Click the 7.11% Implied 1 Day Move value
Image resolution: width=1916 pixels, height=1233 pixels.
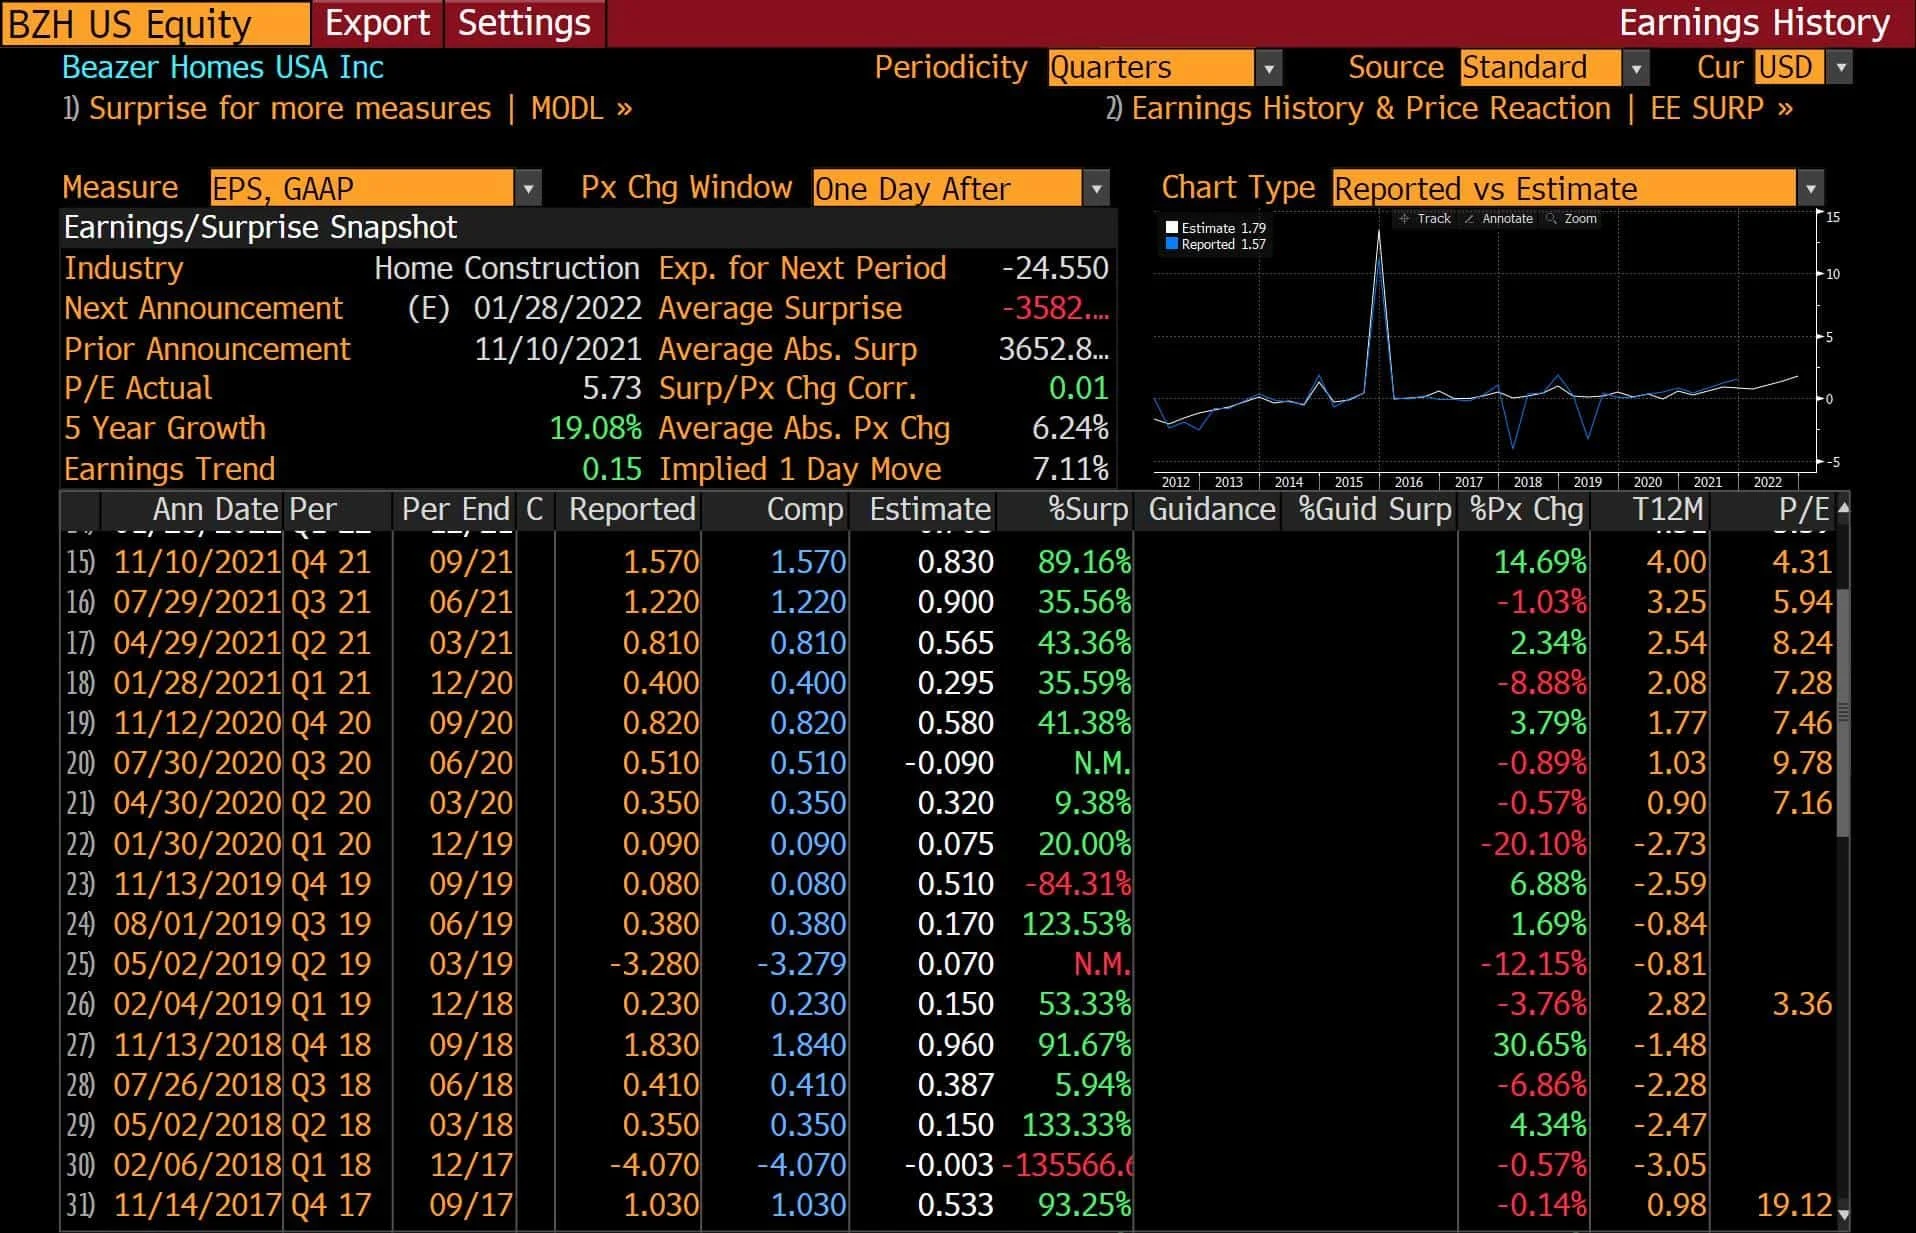pos(1070,469)
